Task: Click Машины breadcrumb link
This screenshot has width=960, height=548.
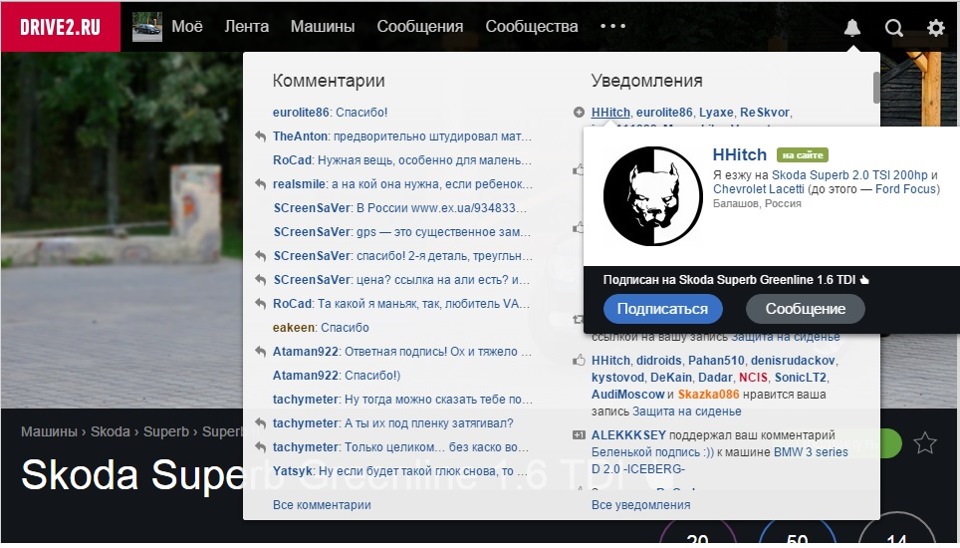Action: [50, 432]
